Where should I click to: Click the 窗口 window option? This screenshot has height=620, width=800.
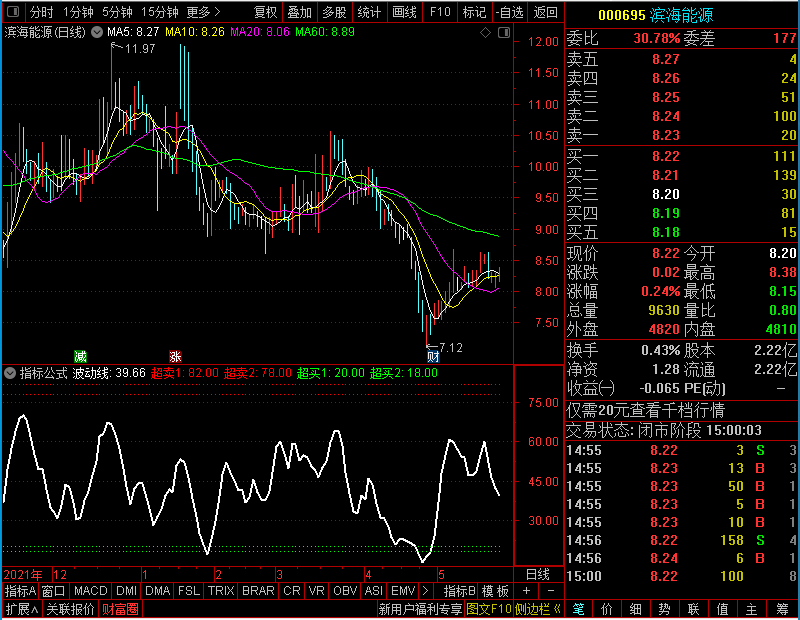[54, 591]
